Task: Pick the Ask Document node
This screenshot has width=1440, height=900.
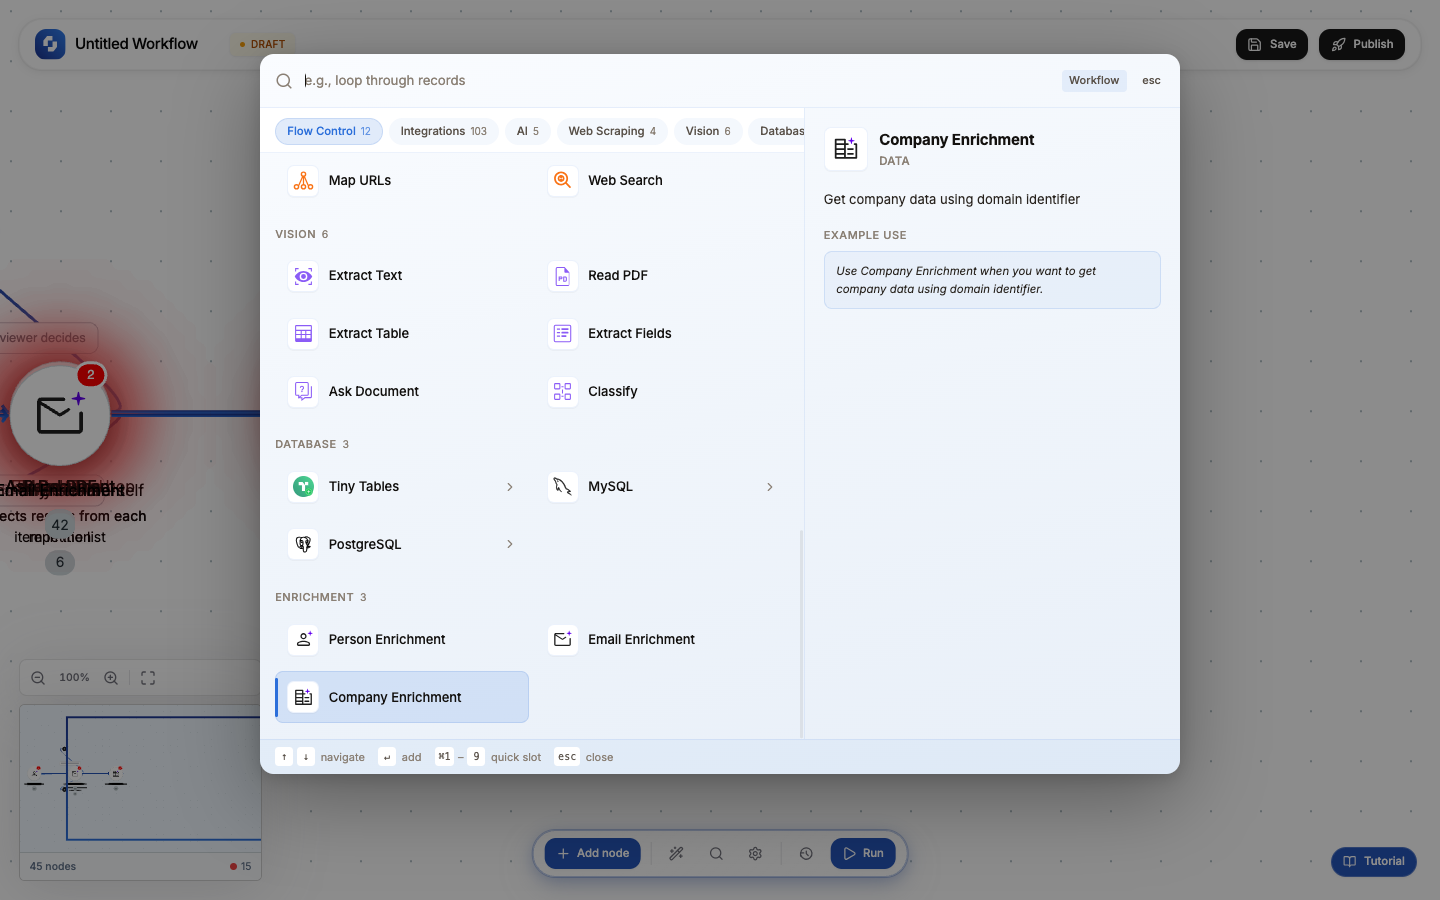Action: (x=402, y=392)
